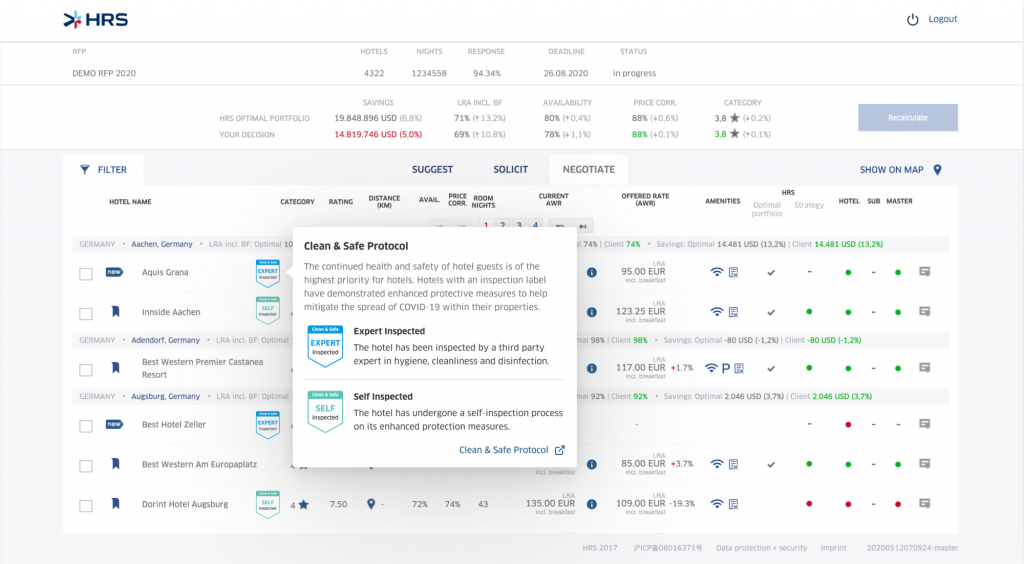The image size is (1024, 564).
Task: Tick Best Western Am Europaplatz checkbox
Action: click(x=86, y=465)
